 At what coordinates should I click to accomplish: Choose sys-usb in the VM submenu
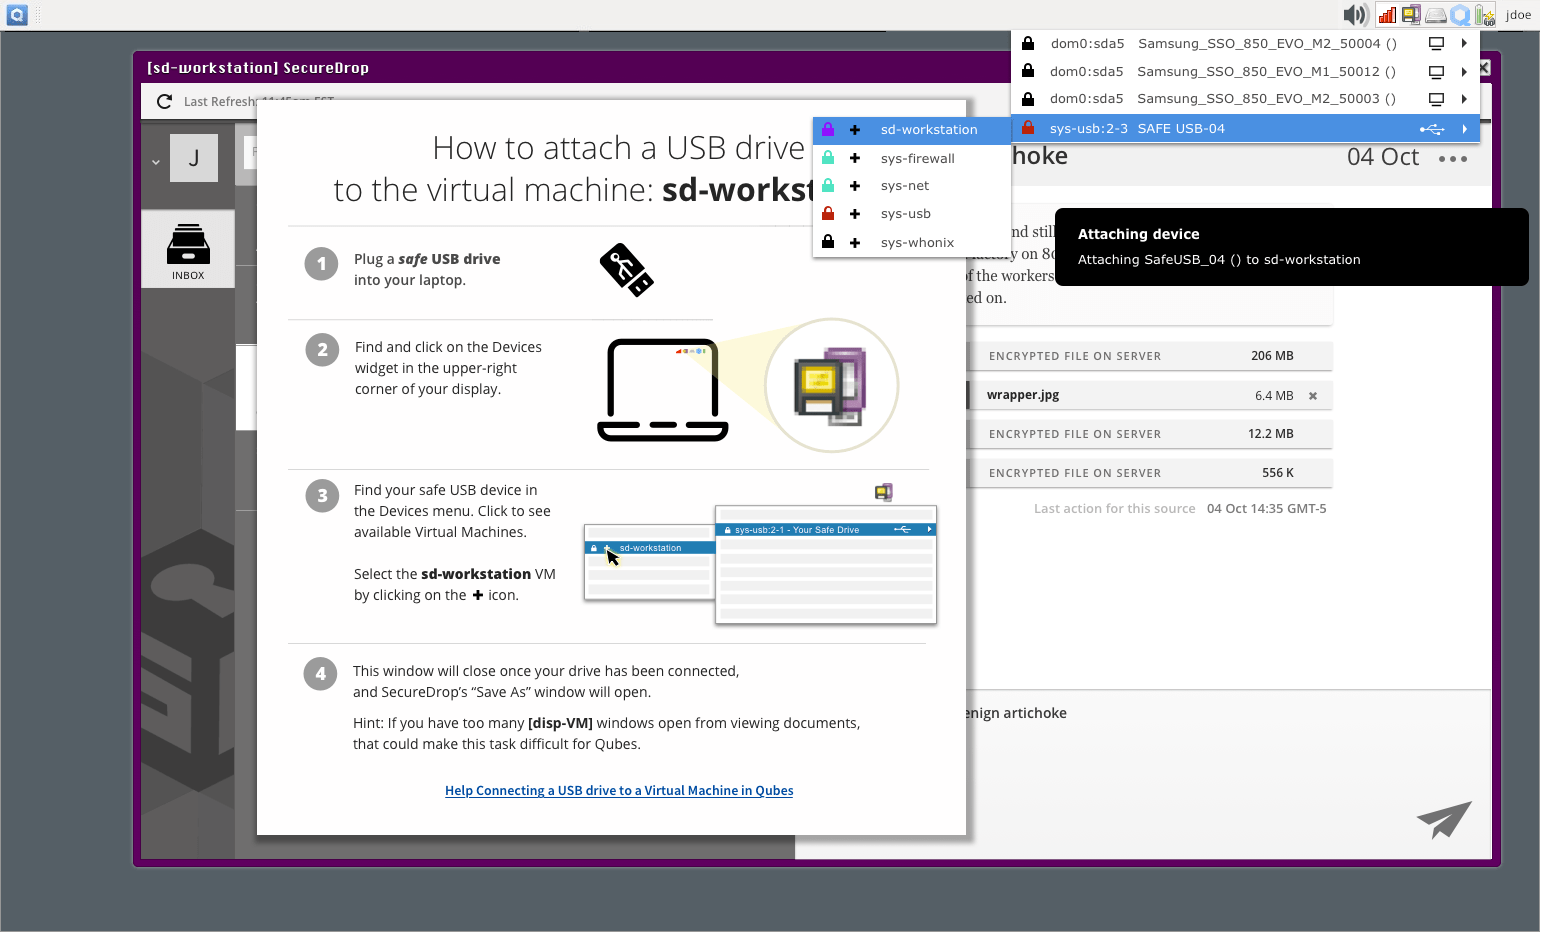(912, 214)
